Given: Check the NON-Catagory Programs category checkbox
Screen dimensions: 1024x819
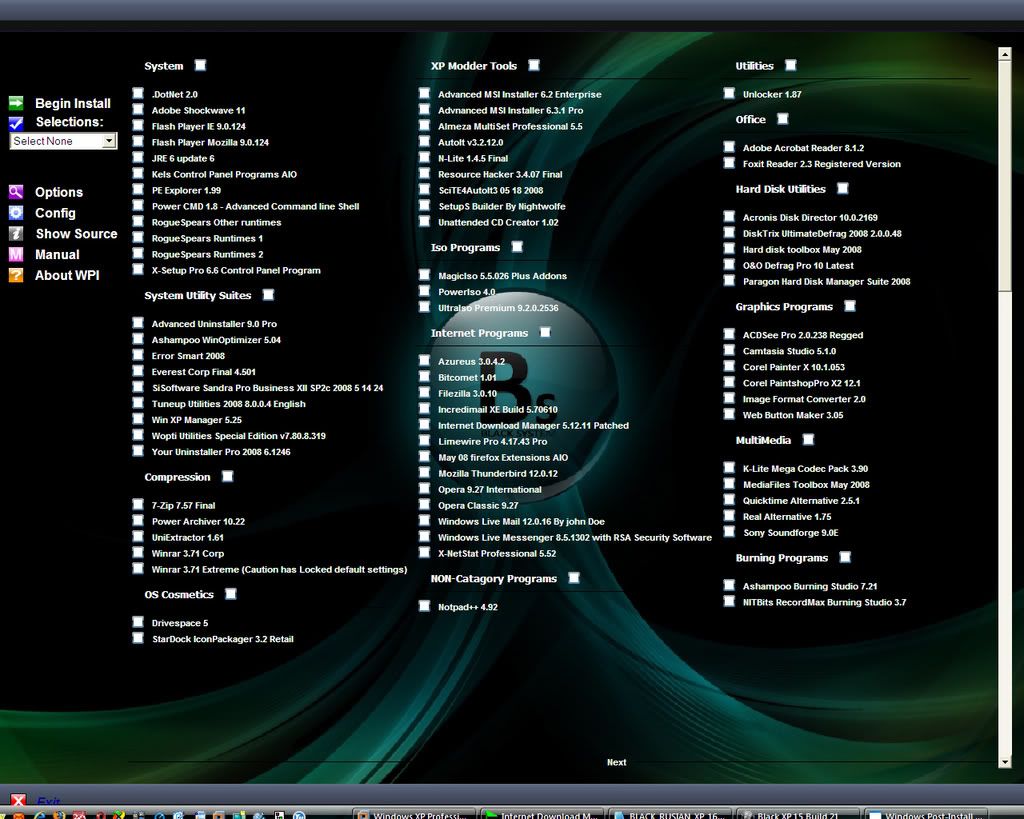Looking at the screenshot, I should 575,577.
